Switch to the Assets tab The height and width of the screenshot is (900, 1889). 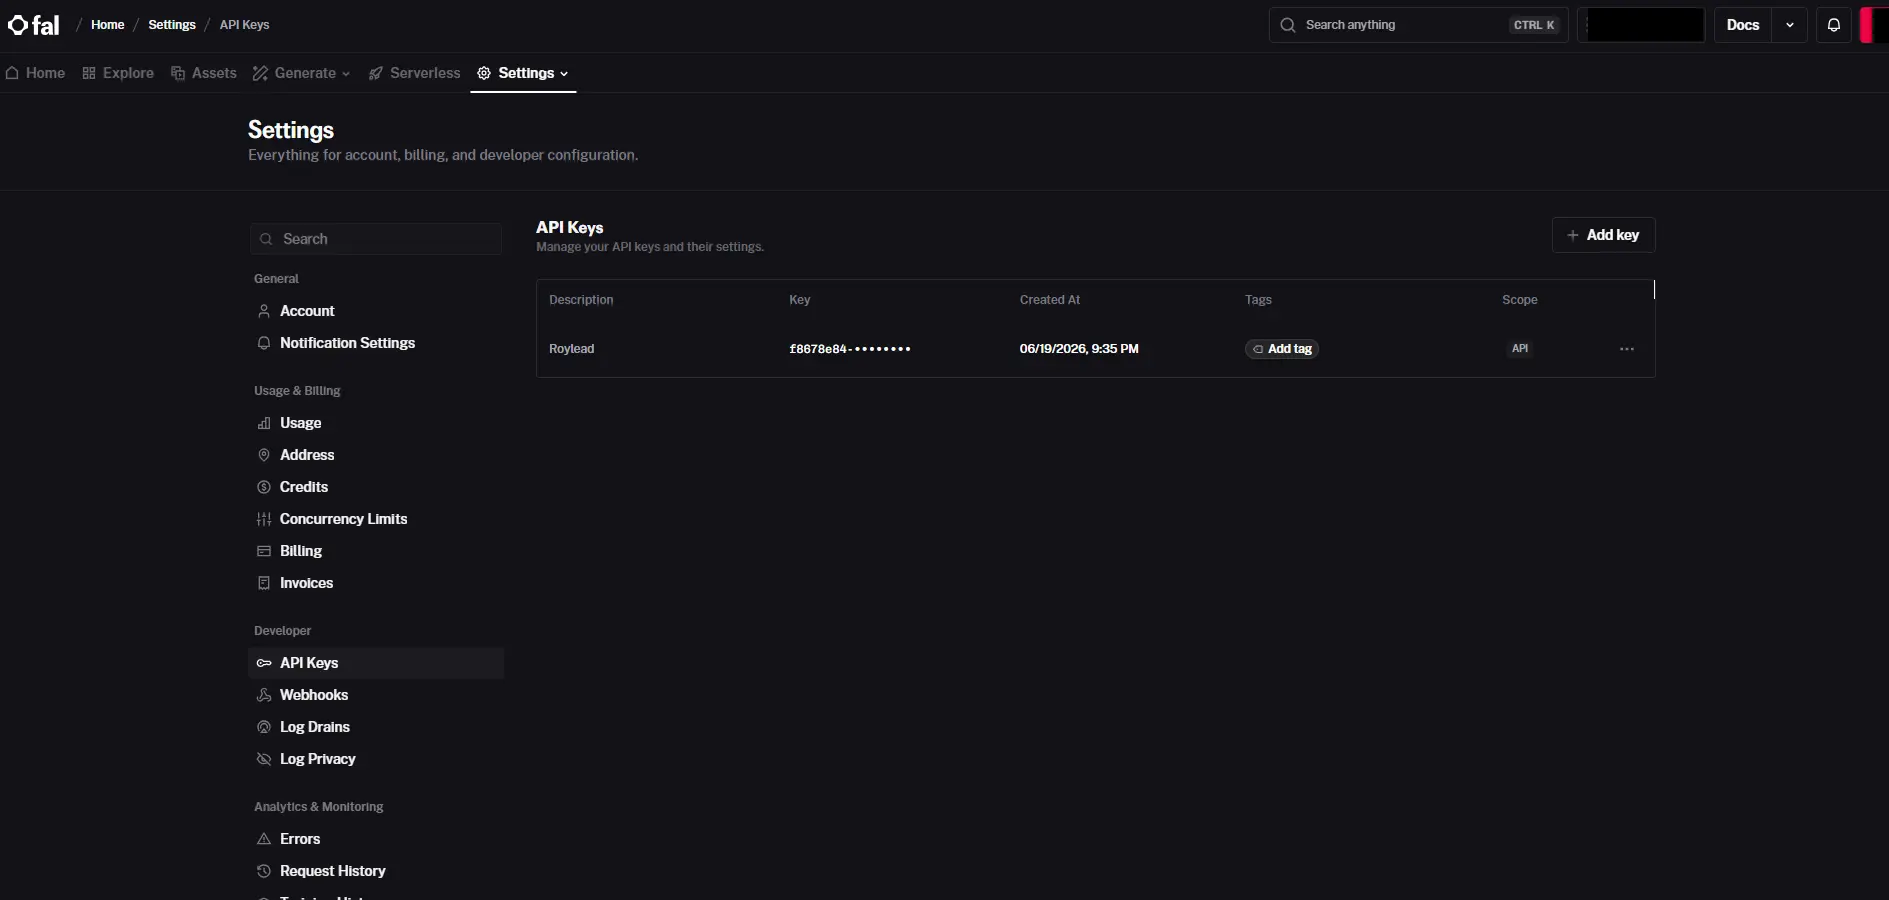pos(204,73)
